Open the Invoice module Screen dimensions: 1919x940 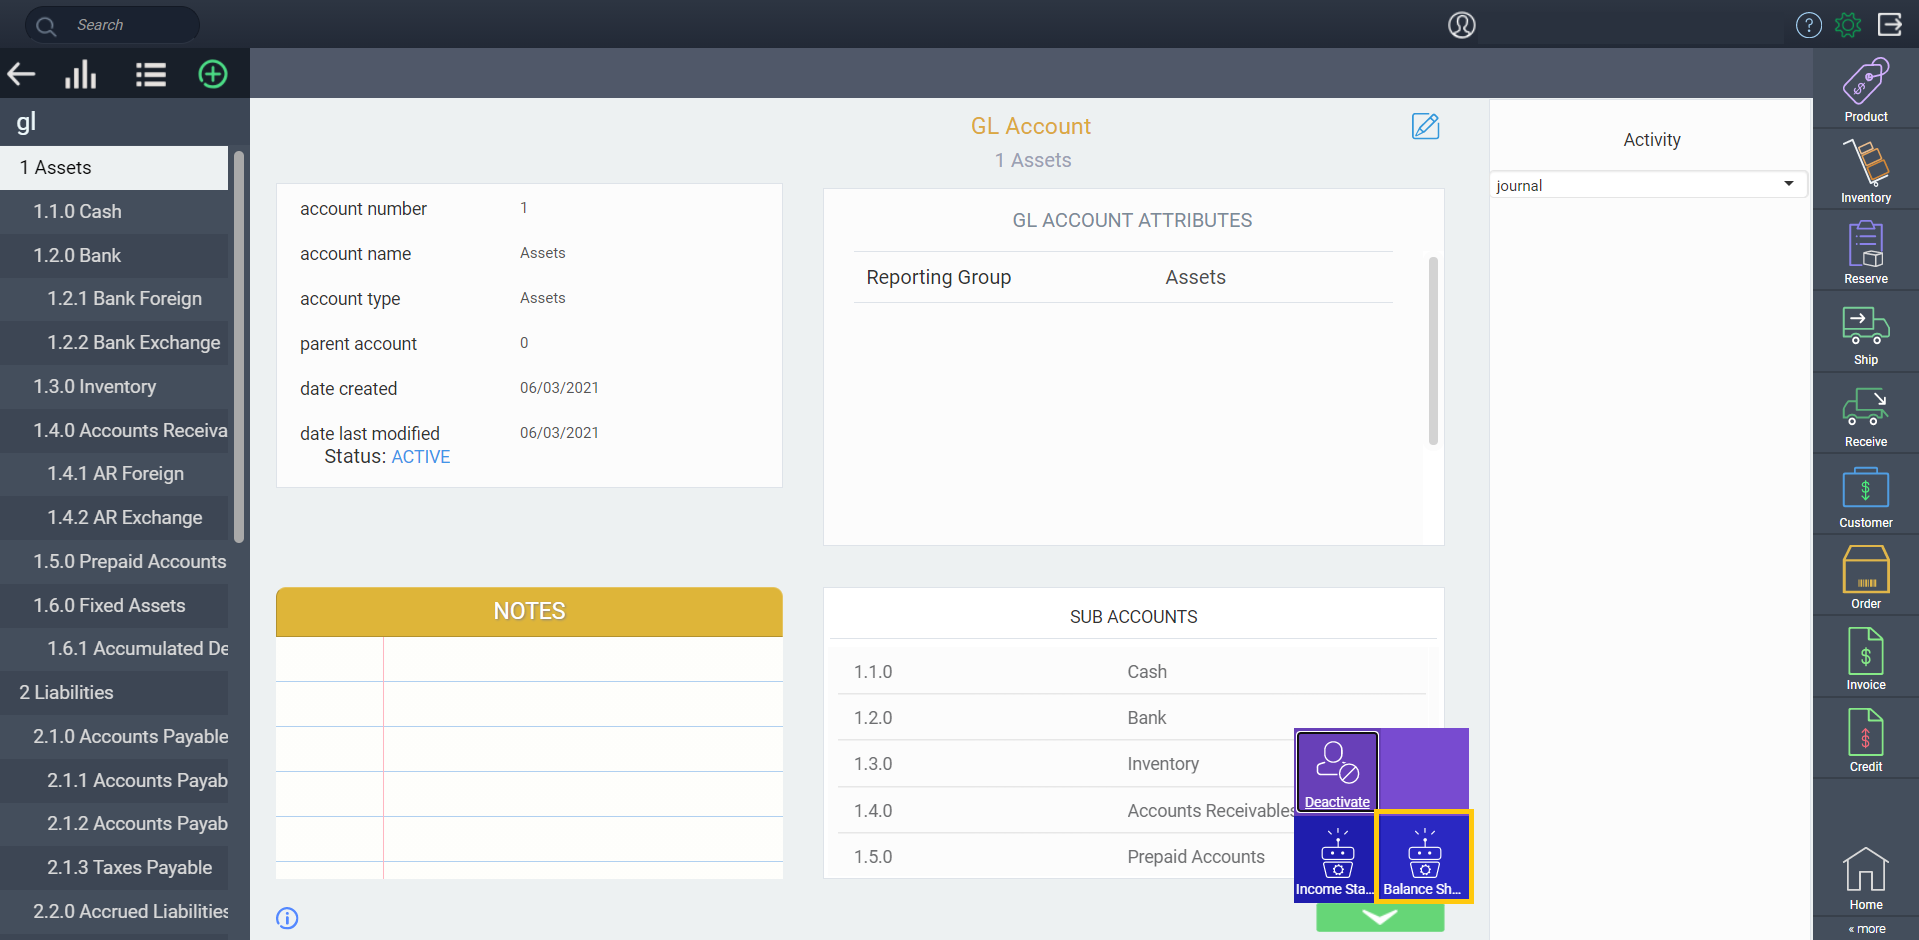pos(1866,659)
